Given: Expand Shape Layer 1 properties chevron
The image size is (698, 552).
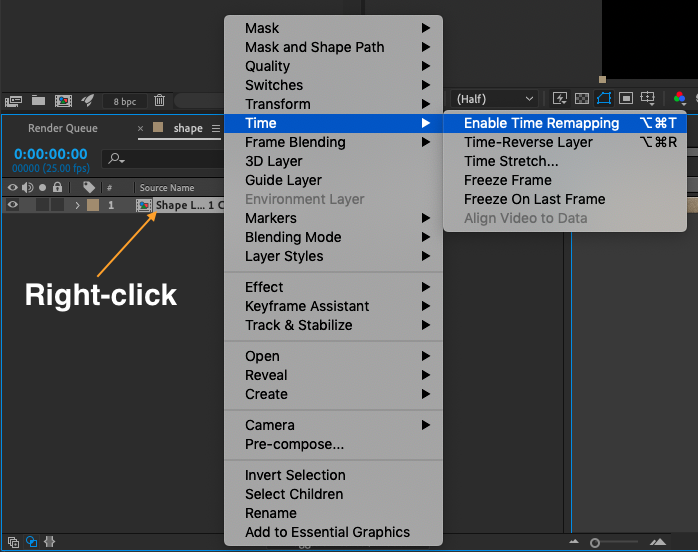Looking at the screenshot, I should [77, 205].
